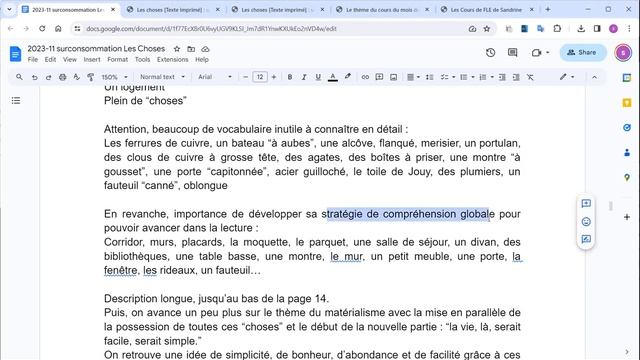The width and height of the screenshot is (640, 360).
Task: Add emoji reaction to selection
Action: coord(586,222)
